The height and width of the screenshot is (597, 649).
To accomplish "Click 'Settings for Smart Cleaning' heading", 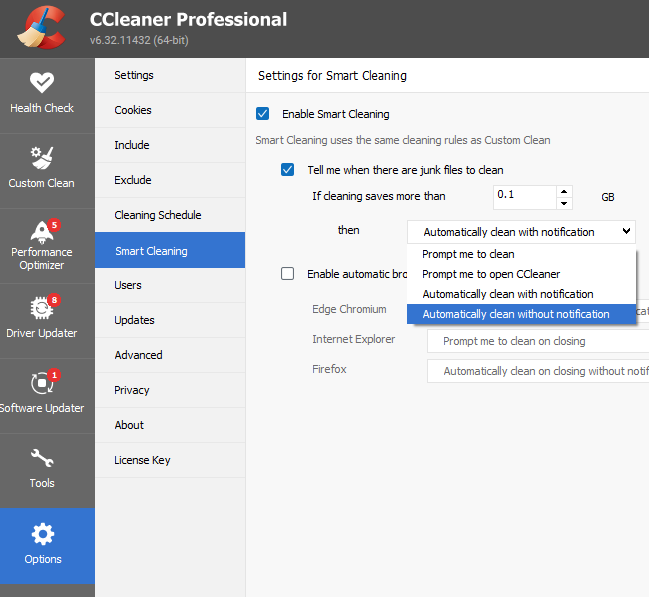I will (x=332, y=76).
